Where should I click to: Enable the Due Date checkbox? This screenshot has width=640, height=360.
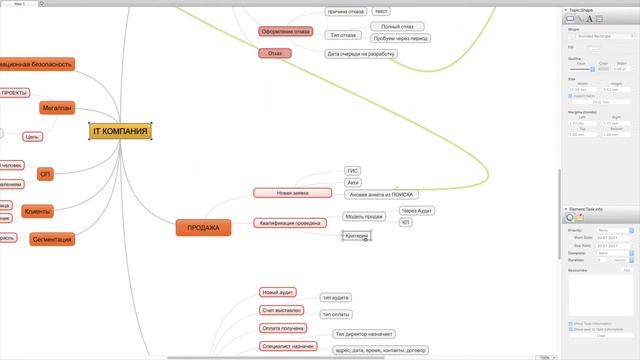coord(571,246)
